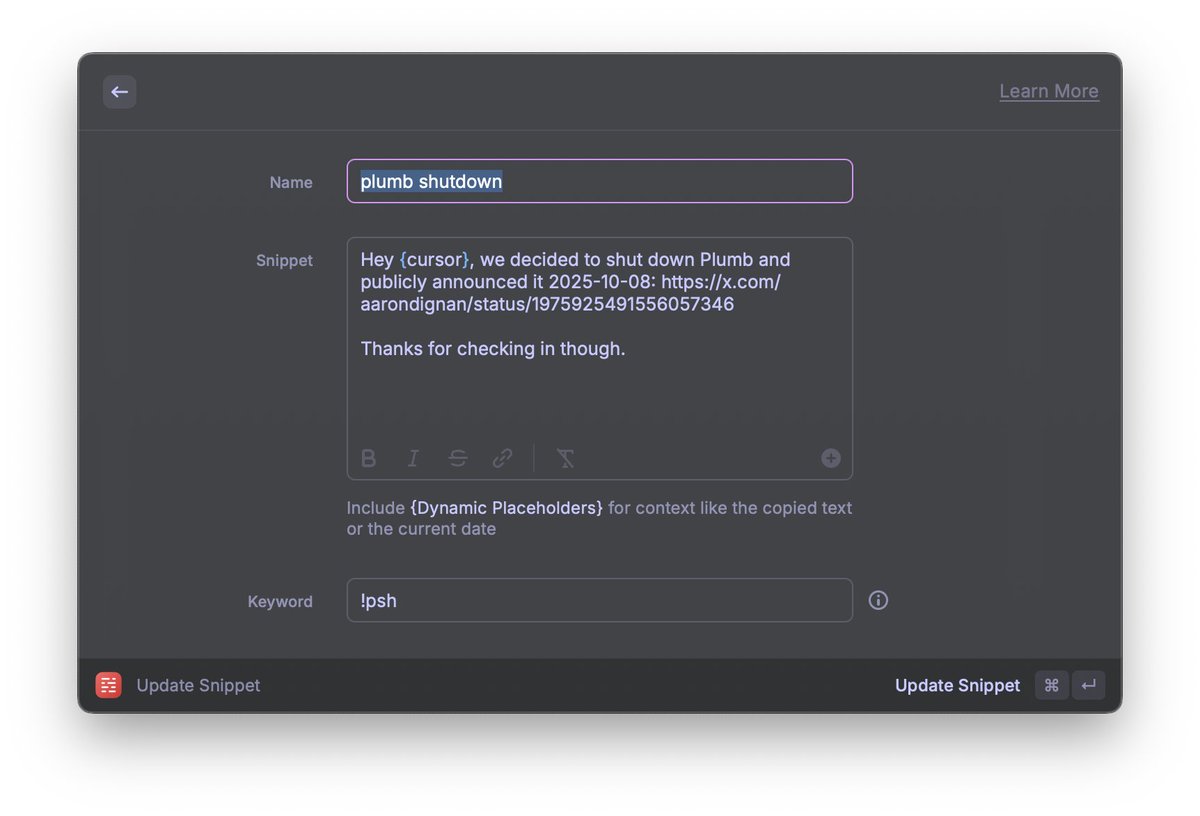
Task: Click inside the Snippet text area
Action: click(600, 358)
